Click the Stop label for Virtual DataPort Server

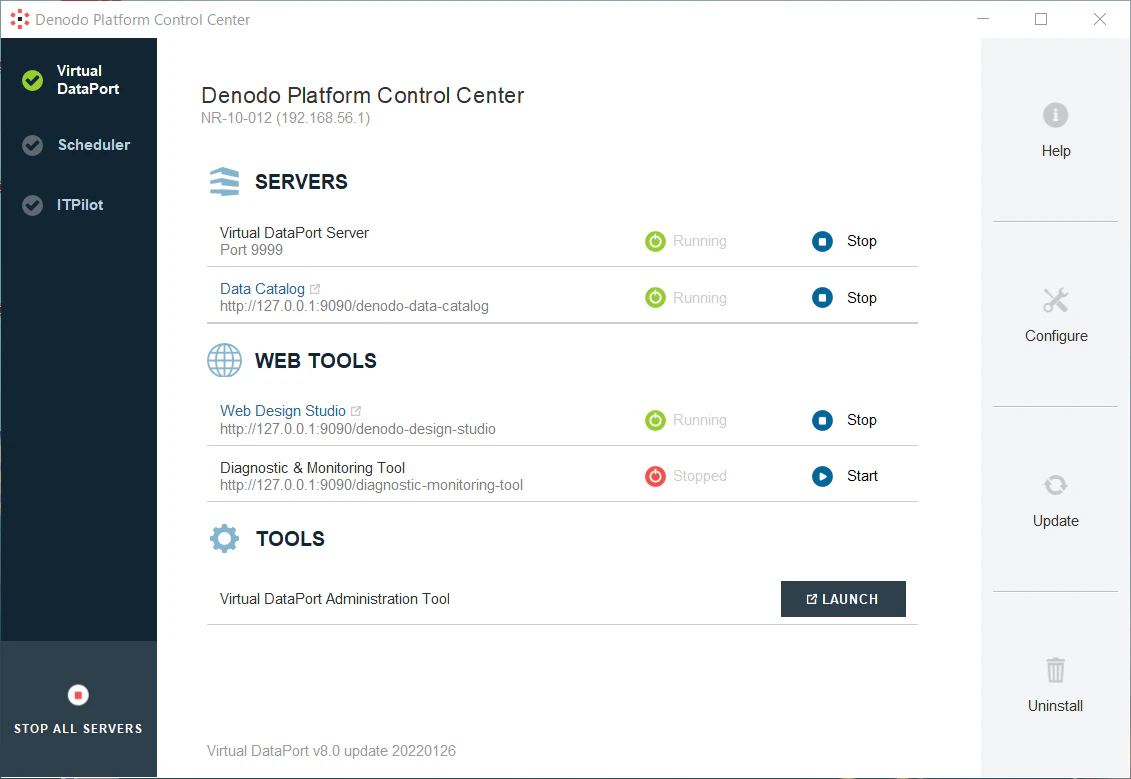[861, 241]
